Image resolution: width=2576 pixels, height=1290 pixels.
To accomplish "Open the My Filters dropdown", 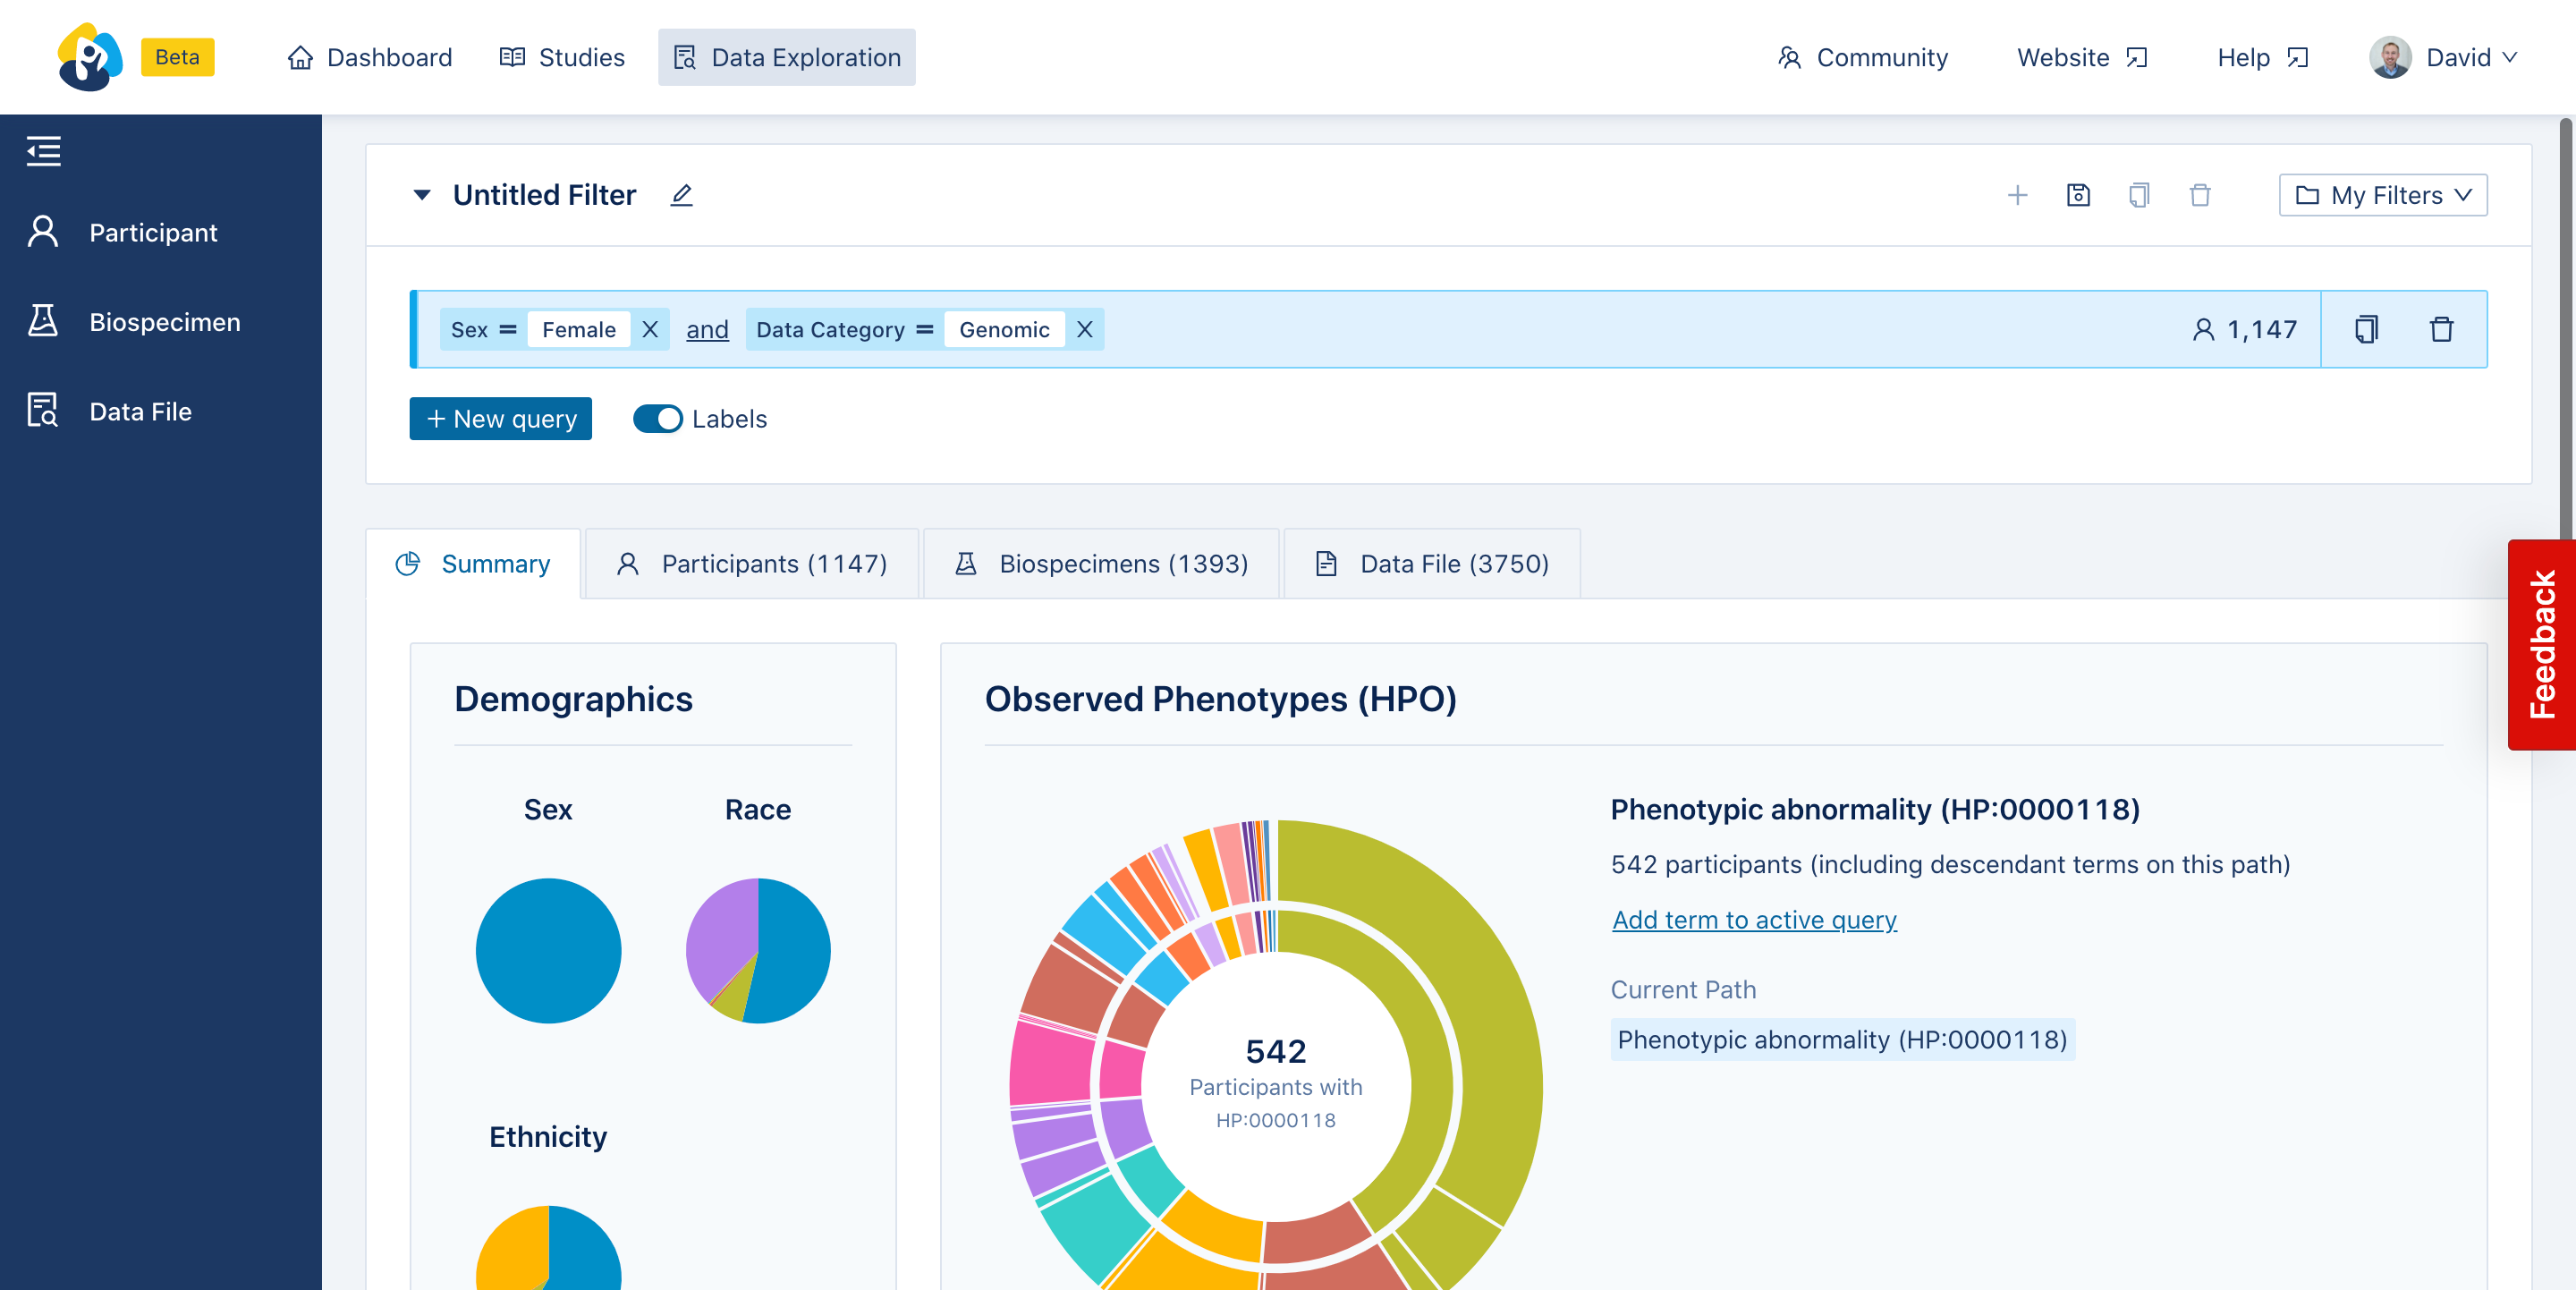I will pos(2383,195).
